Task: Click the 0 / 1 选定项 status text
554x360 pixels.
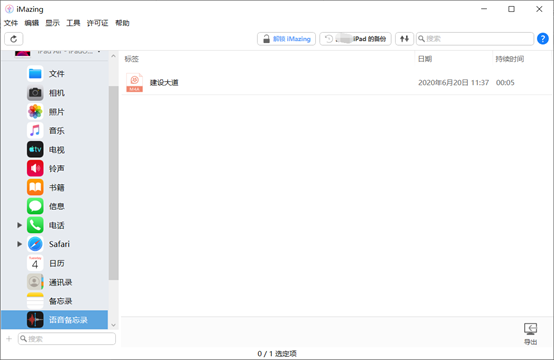Action: [x=277, y=353]
